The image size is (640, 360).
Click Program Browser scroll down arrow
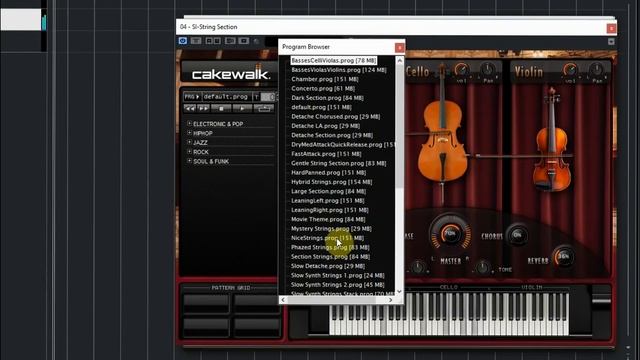[400, 291]
